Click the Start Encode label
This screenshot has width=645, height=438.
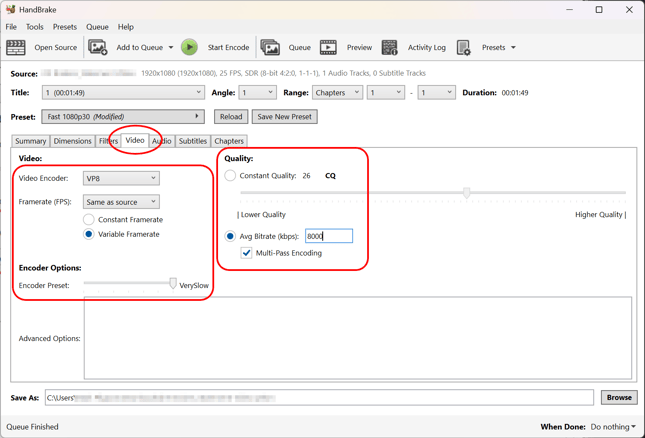click(x=228, y=47)
